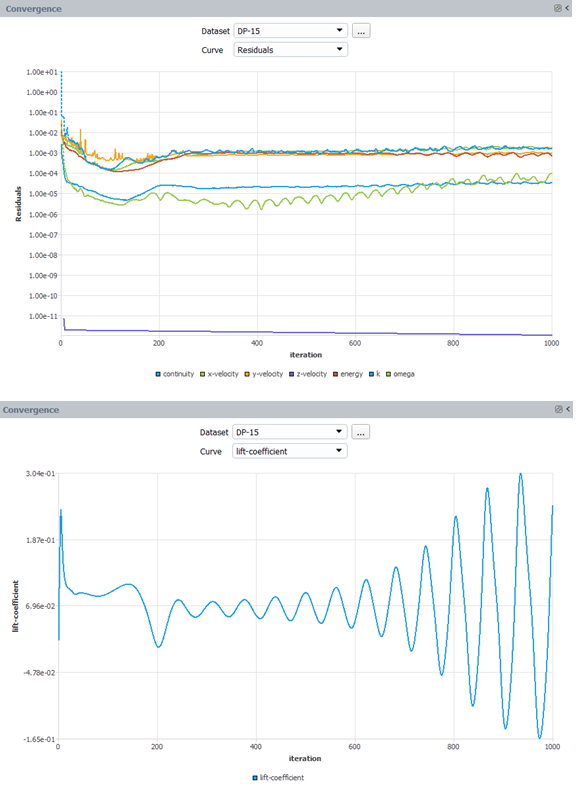Toggle the omega legend entry
This screenshot has width=576, height=802.
400,374
